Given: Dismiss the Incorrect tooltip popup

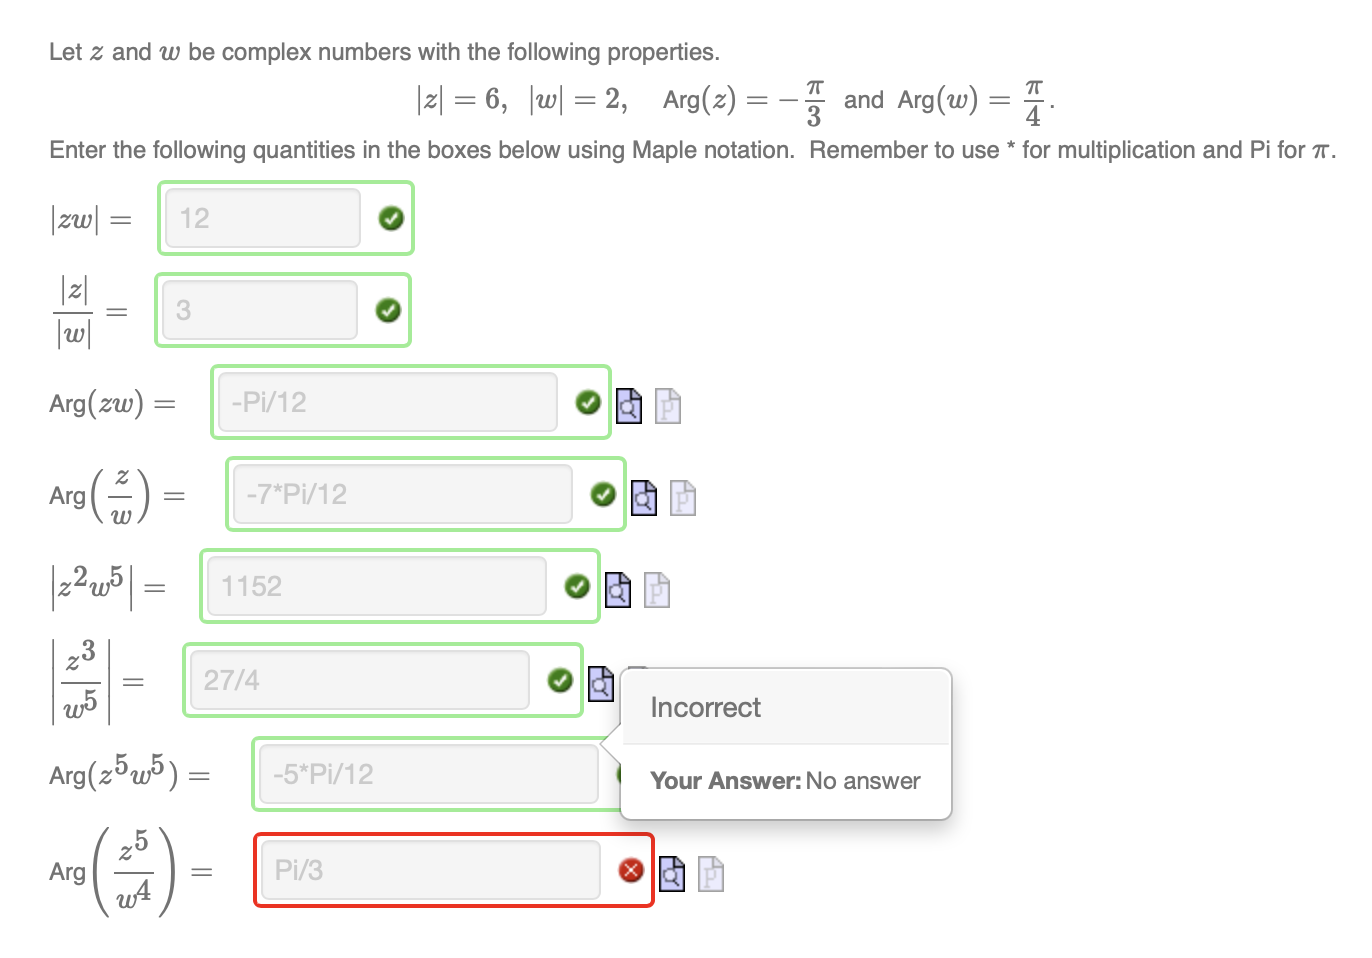Looking at the screenshot, I should [x=786, y=708].
